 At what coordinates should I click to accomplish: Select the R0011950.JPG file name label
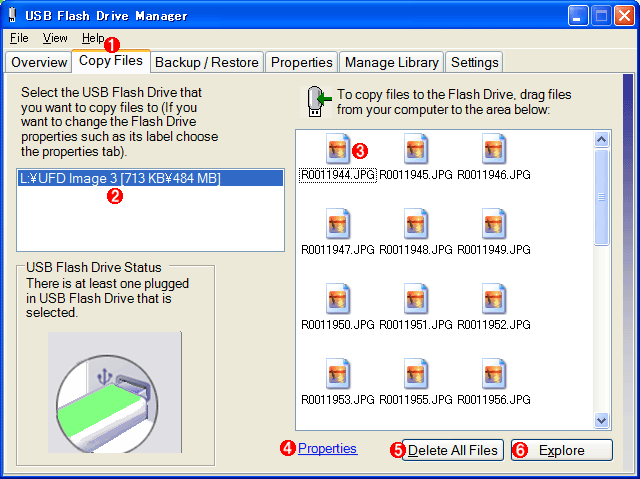(338, 325)
